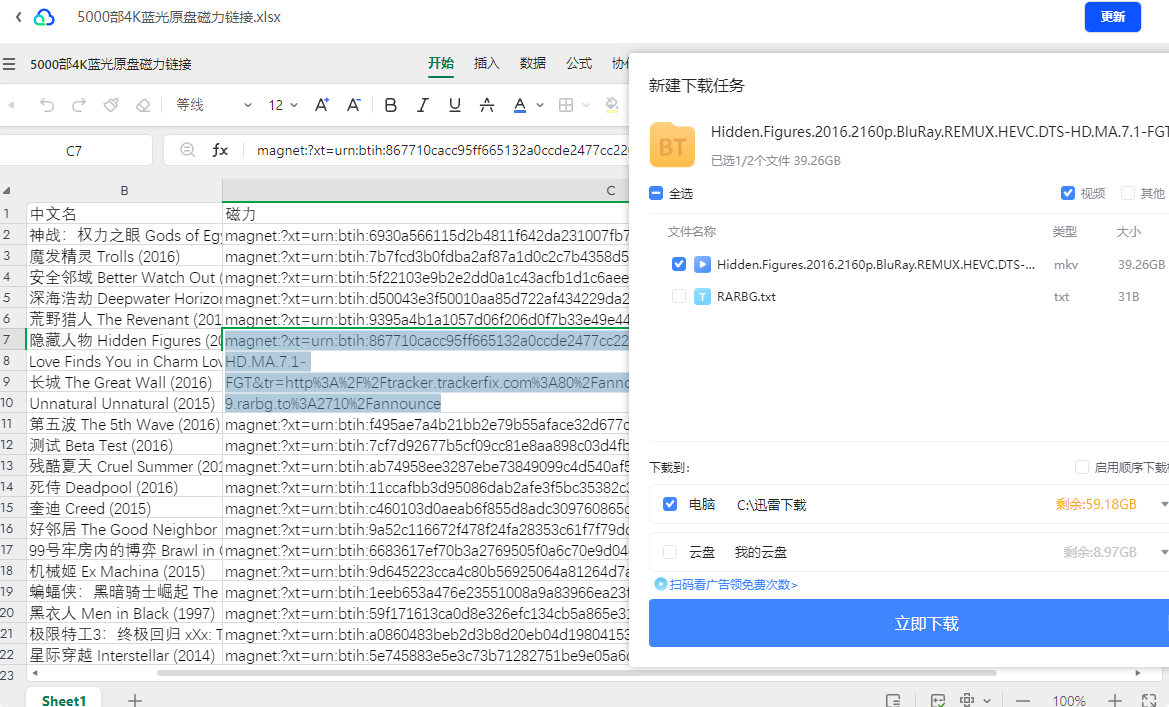Click the 大小 column header in file list

1129,232
